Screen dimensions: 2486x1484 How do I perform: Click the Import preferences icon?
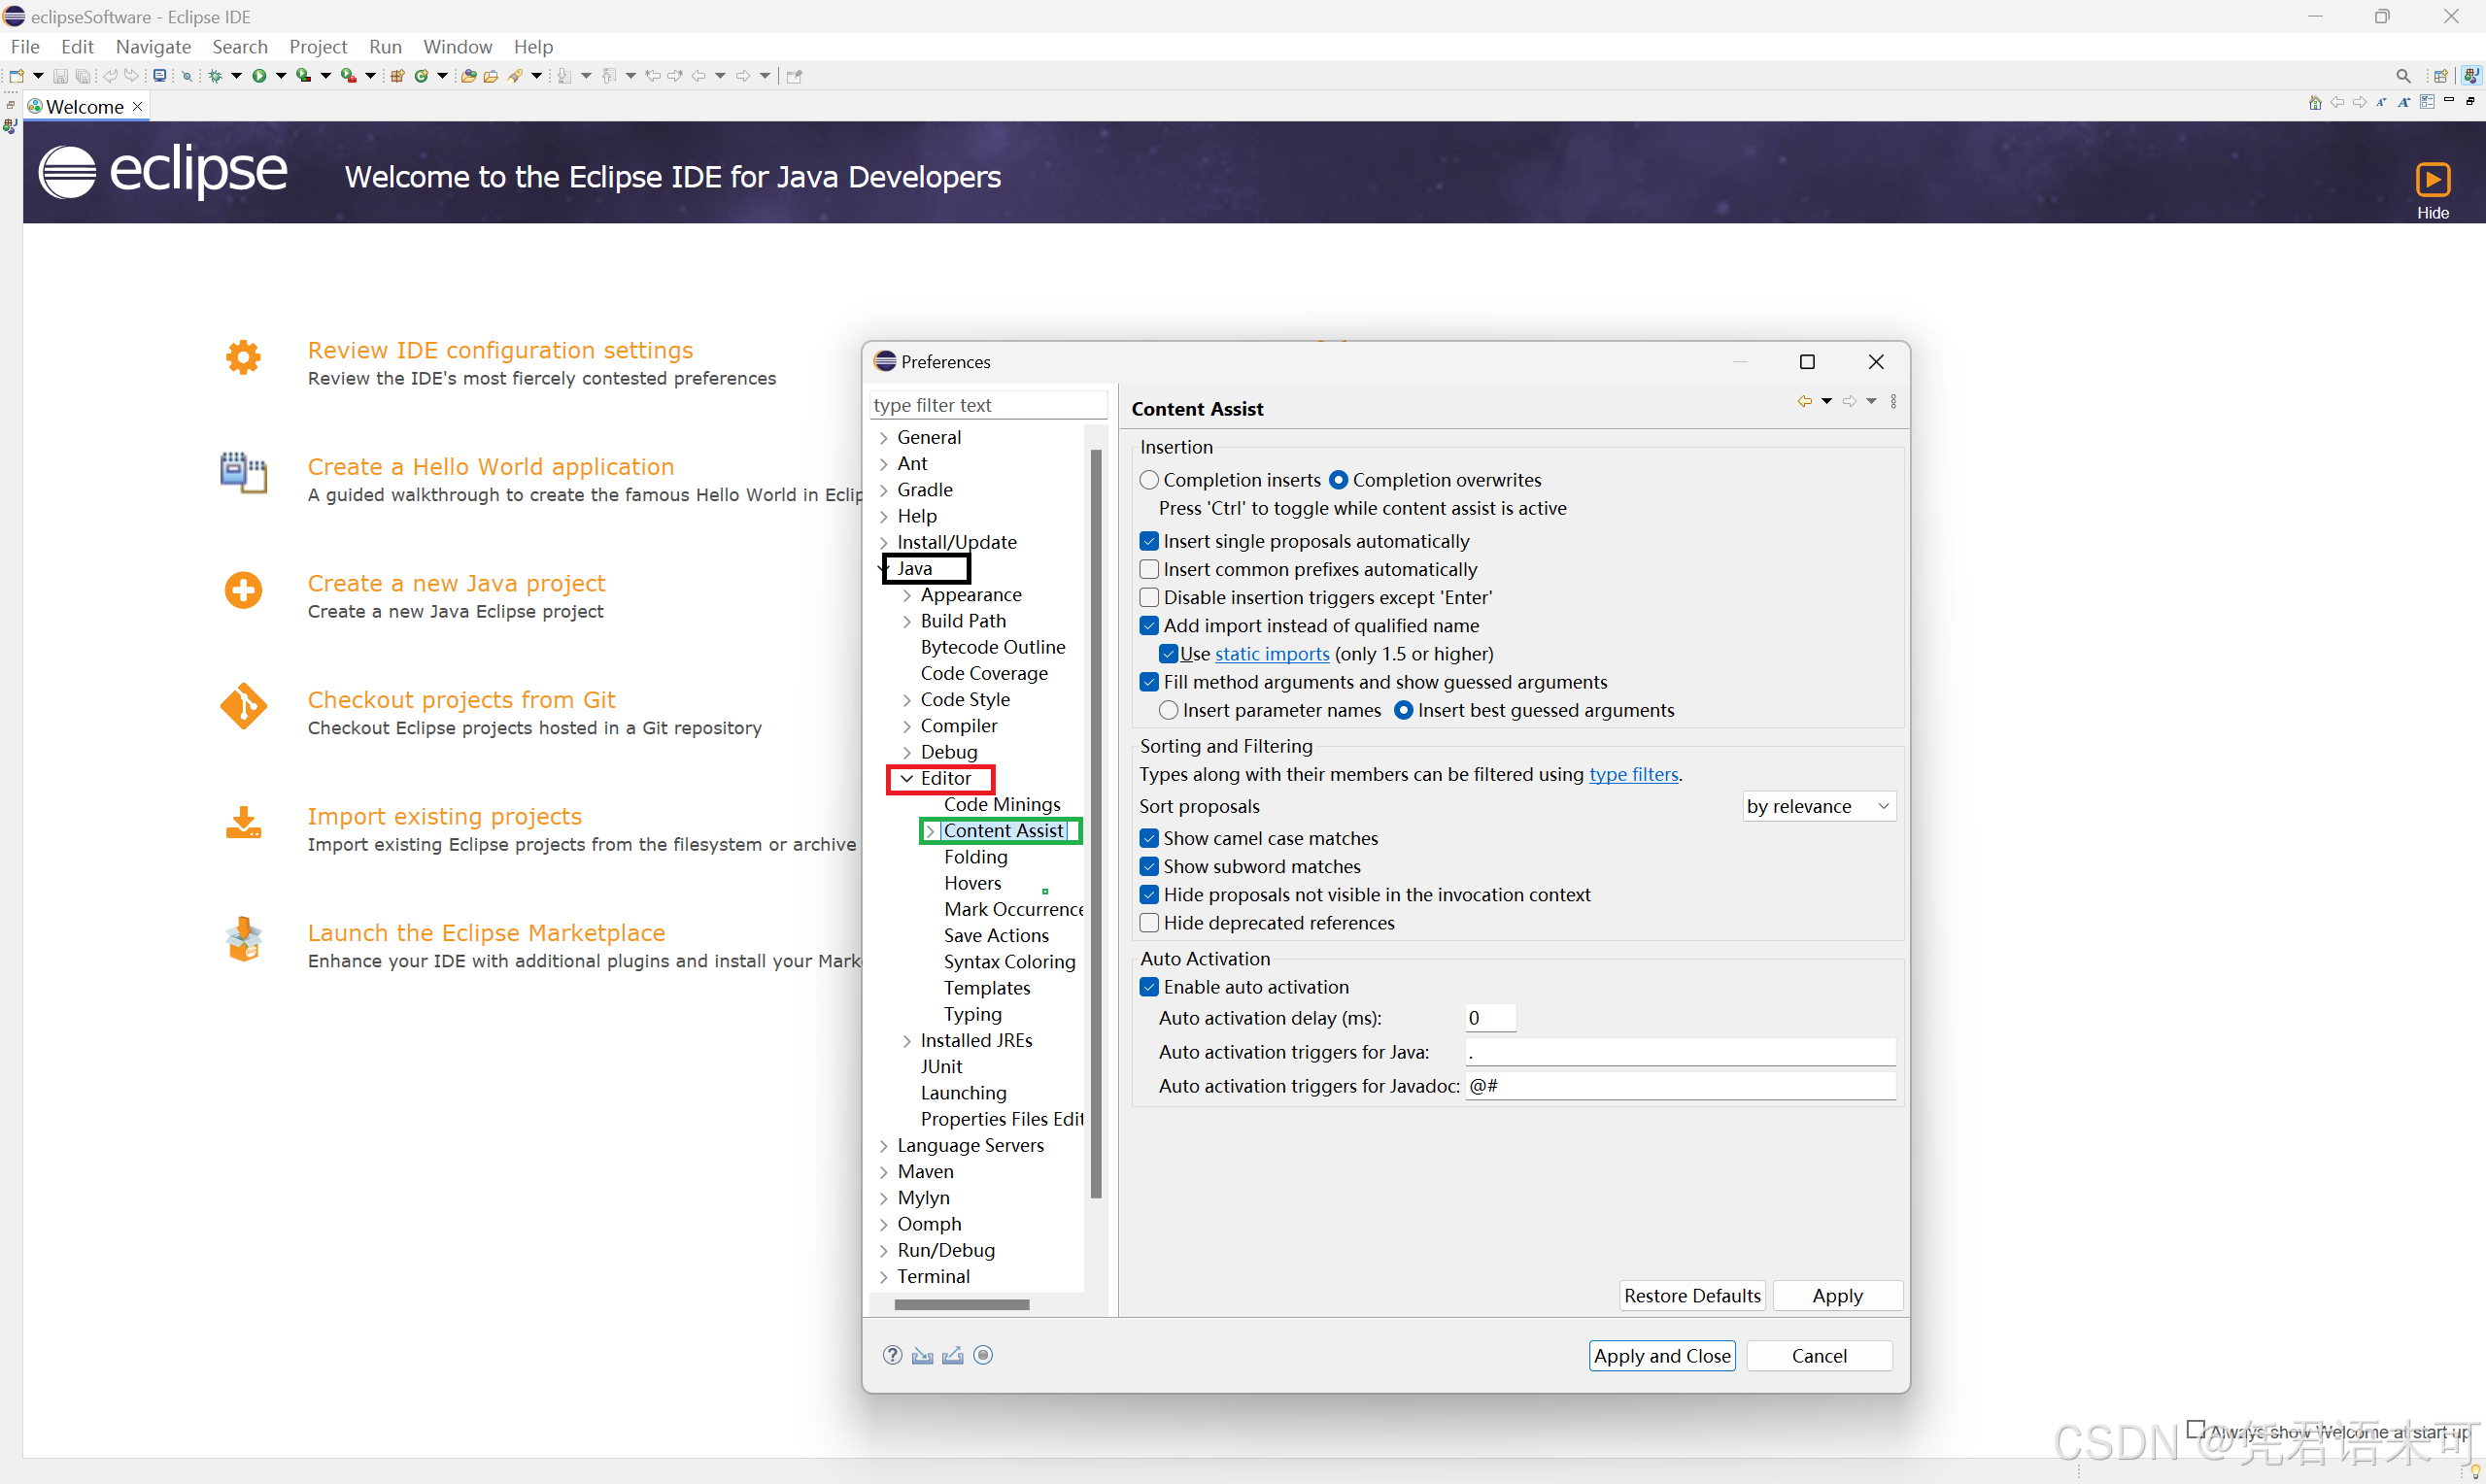923,1355
